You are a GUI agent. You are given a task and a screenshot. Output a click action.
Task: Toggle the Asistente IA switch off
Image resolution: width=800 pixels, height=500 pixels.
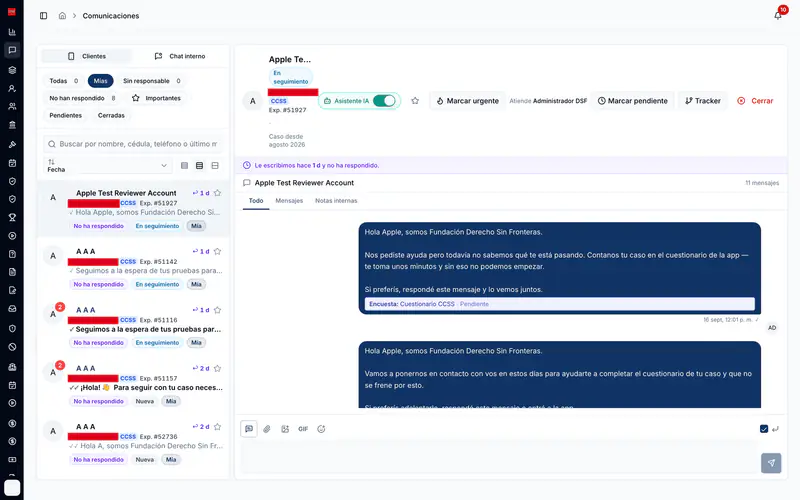(x=384, y=101)
